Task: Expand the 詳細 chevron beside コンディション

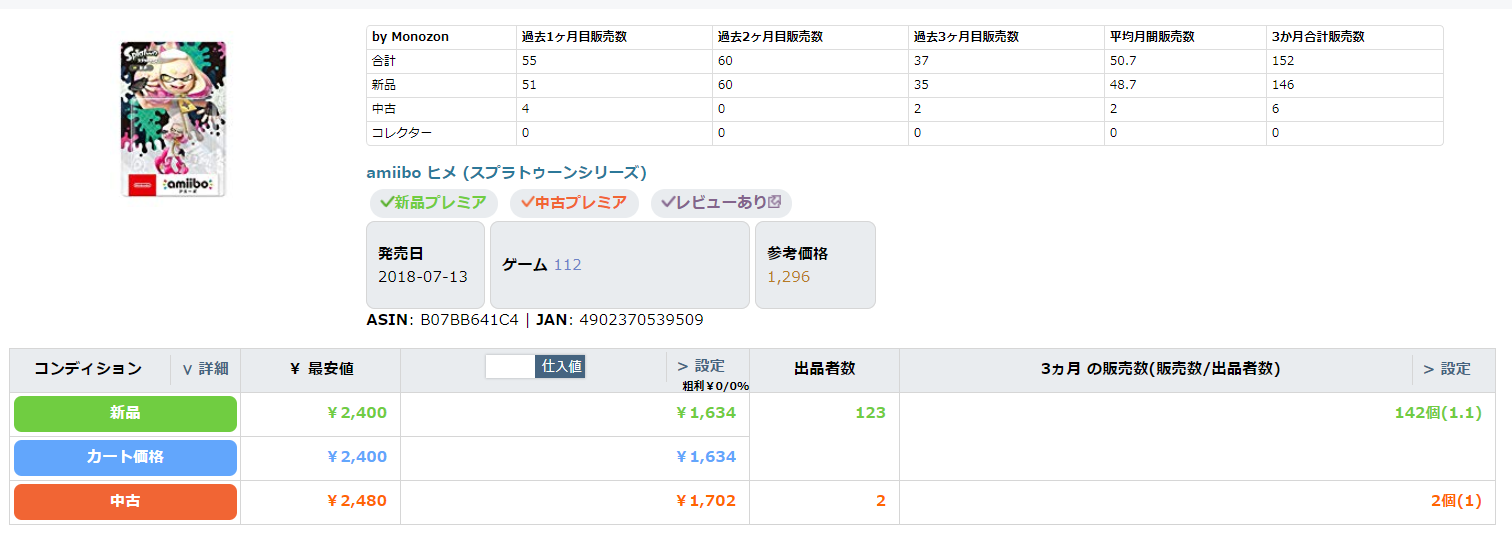Action: tap(205, 369)
